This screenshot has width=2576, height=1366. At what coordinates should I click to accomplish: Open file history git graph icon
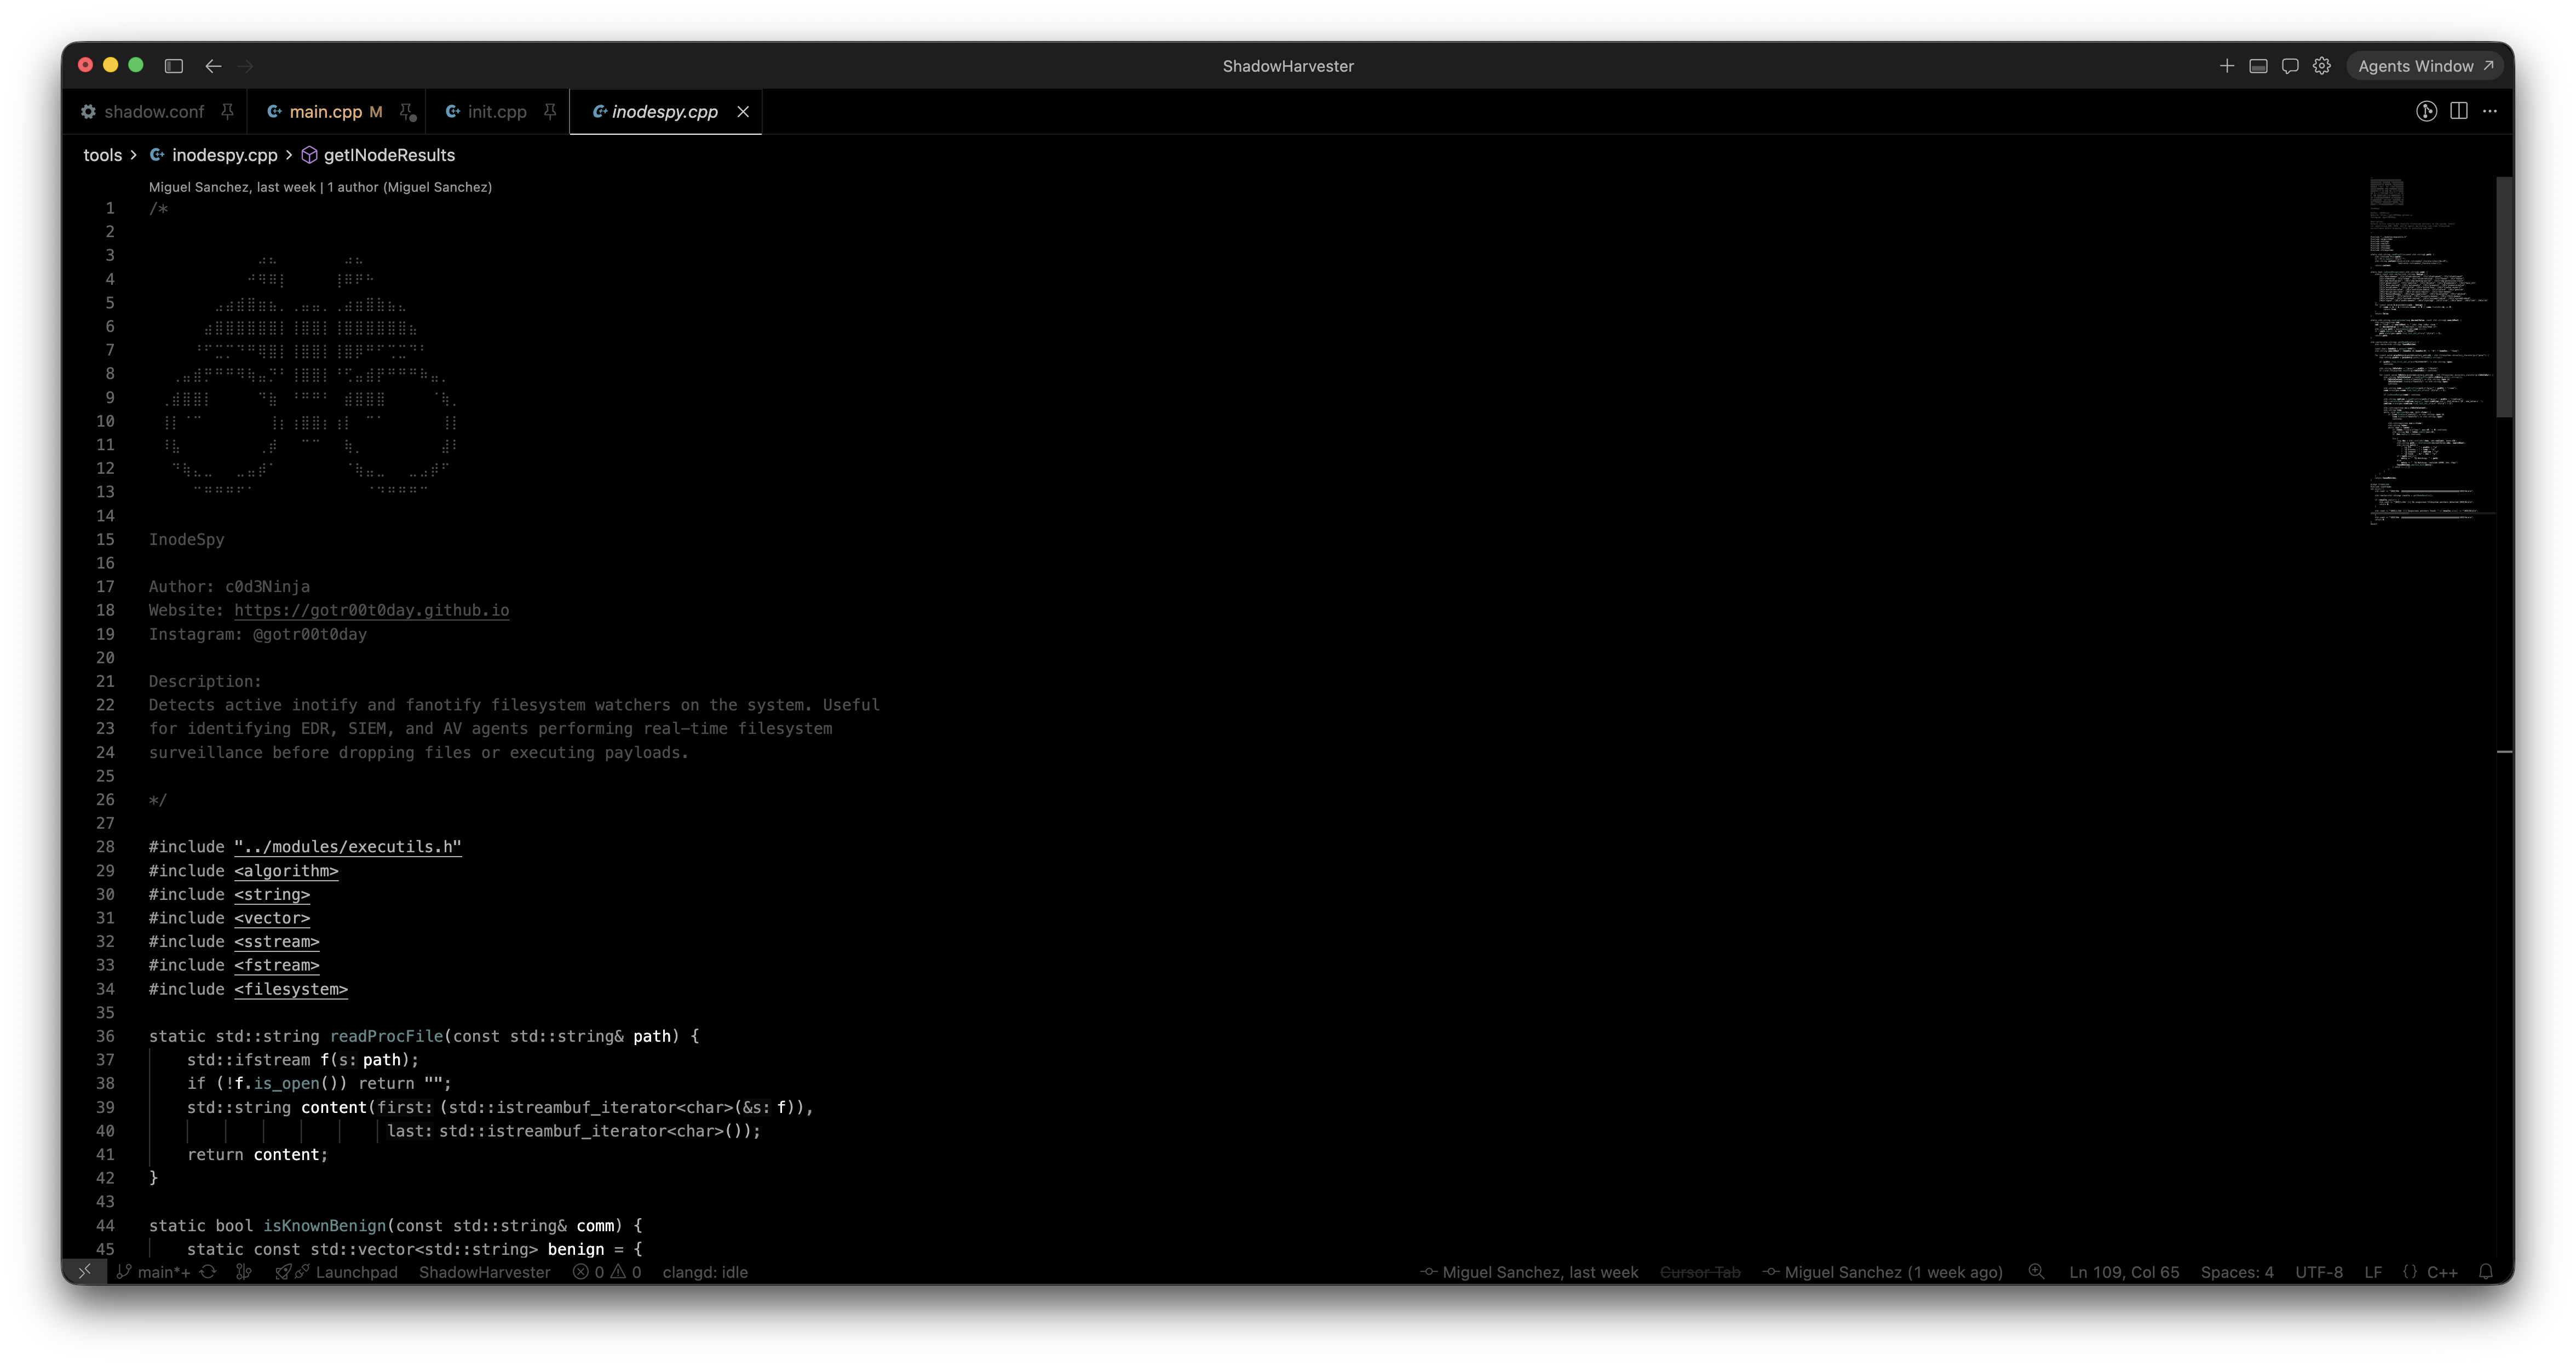click(2426, 111)
